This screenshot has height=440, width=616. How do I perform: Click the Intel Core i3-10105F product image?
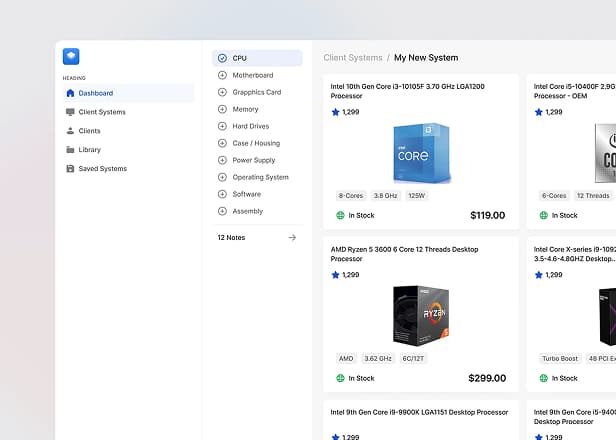[x=421, y=151]
